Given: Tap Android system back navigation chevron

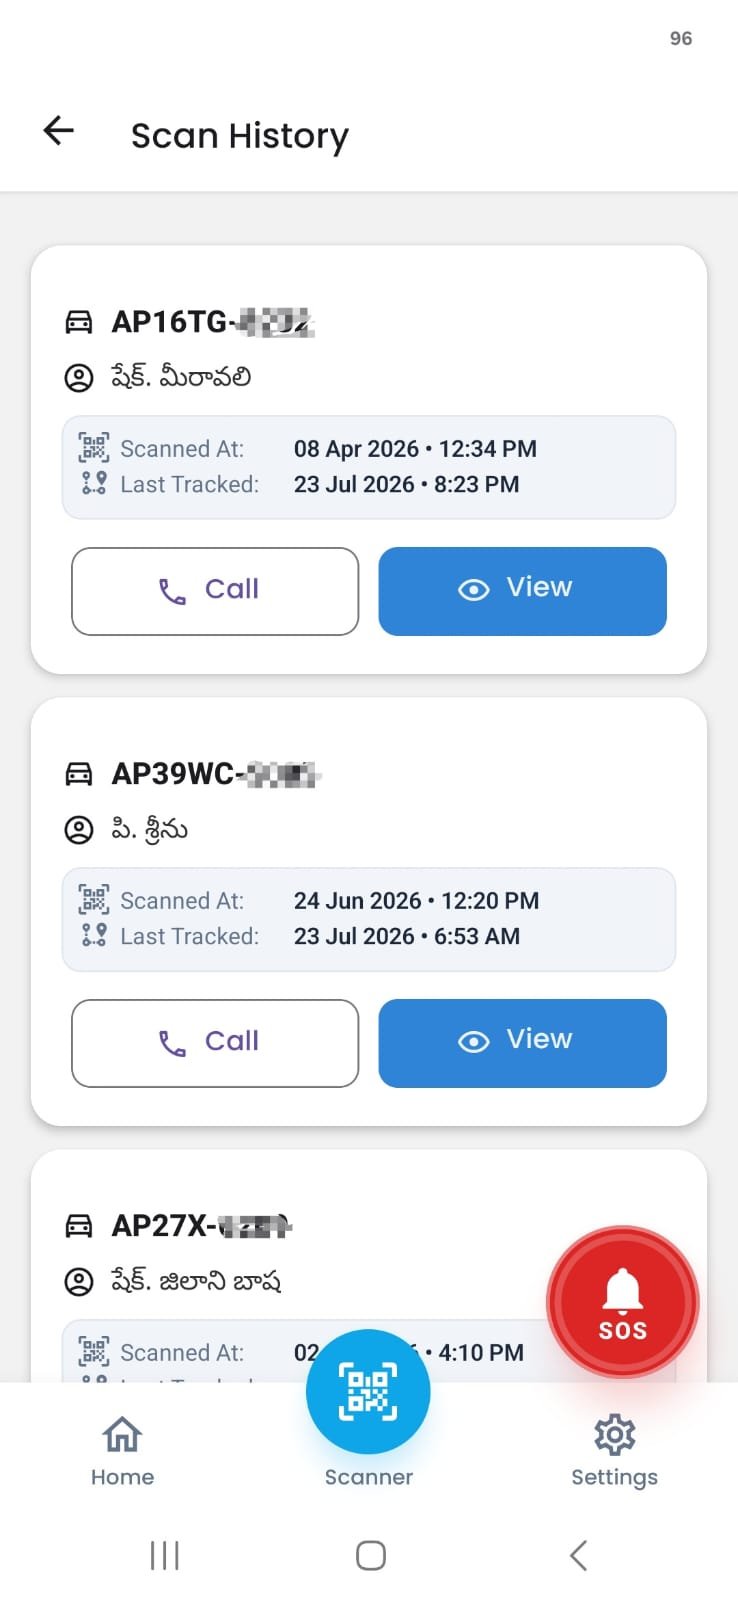Looking at the screenshot, I should tap(578, 1555).
